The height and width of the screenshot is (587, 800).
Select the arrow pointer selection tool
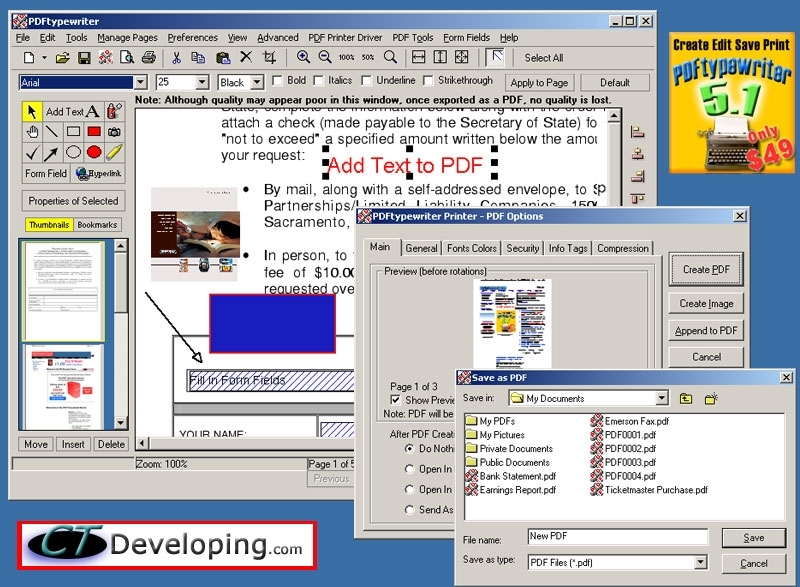32,111
